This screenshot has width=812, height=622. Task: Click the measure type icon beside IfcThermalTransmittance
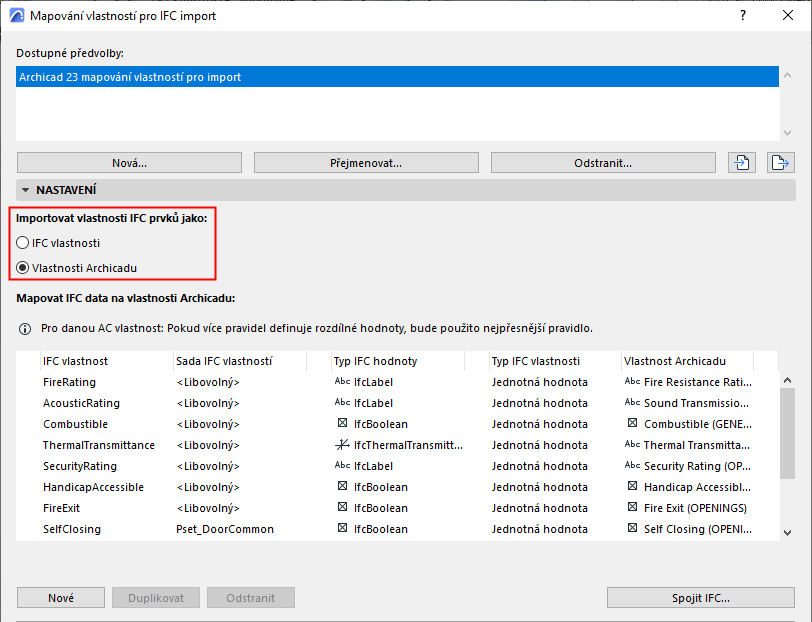[x=342, y=445]
